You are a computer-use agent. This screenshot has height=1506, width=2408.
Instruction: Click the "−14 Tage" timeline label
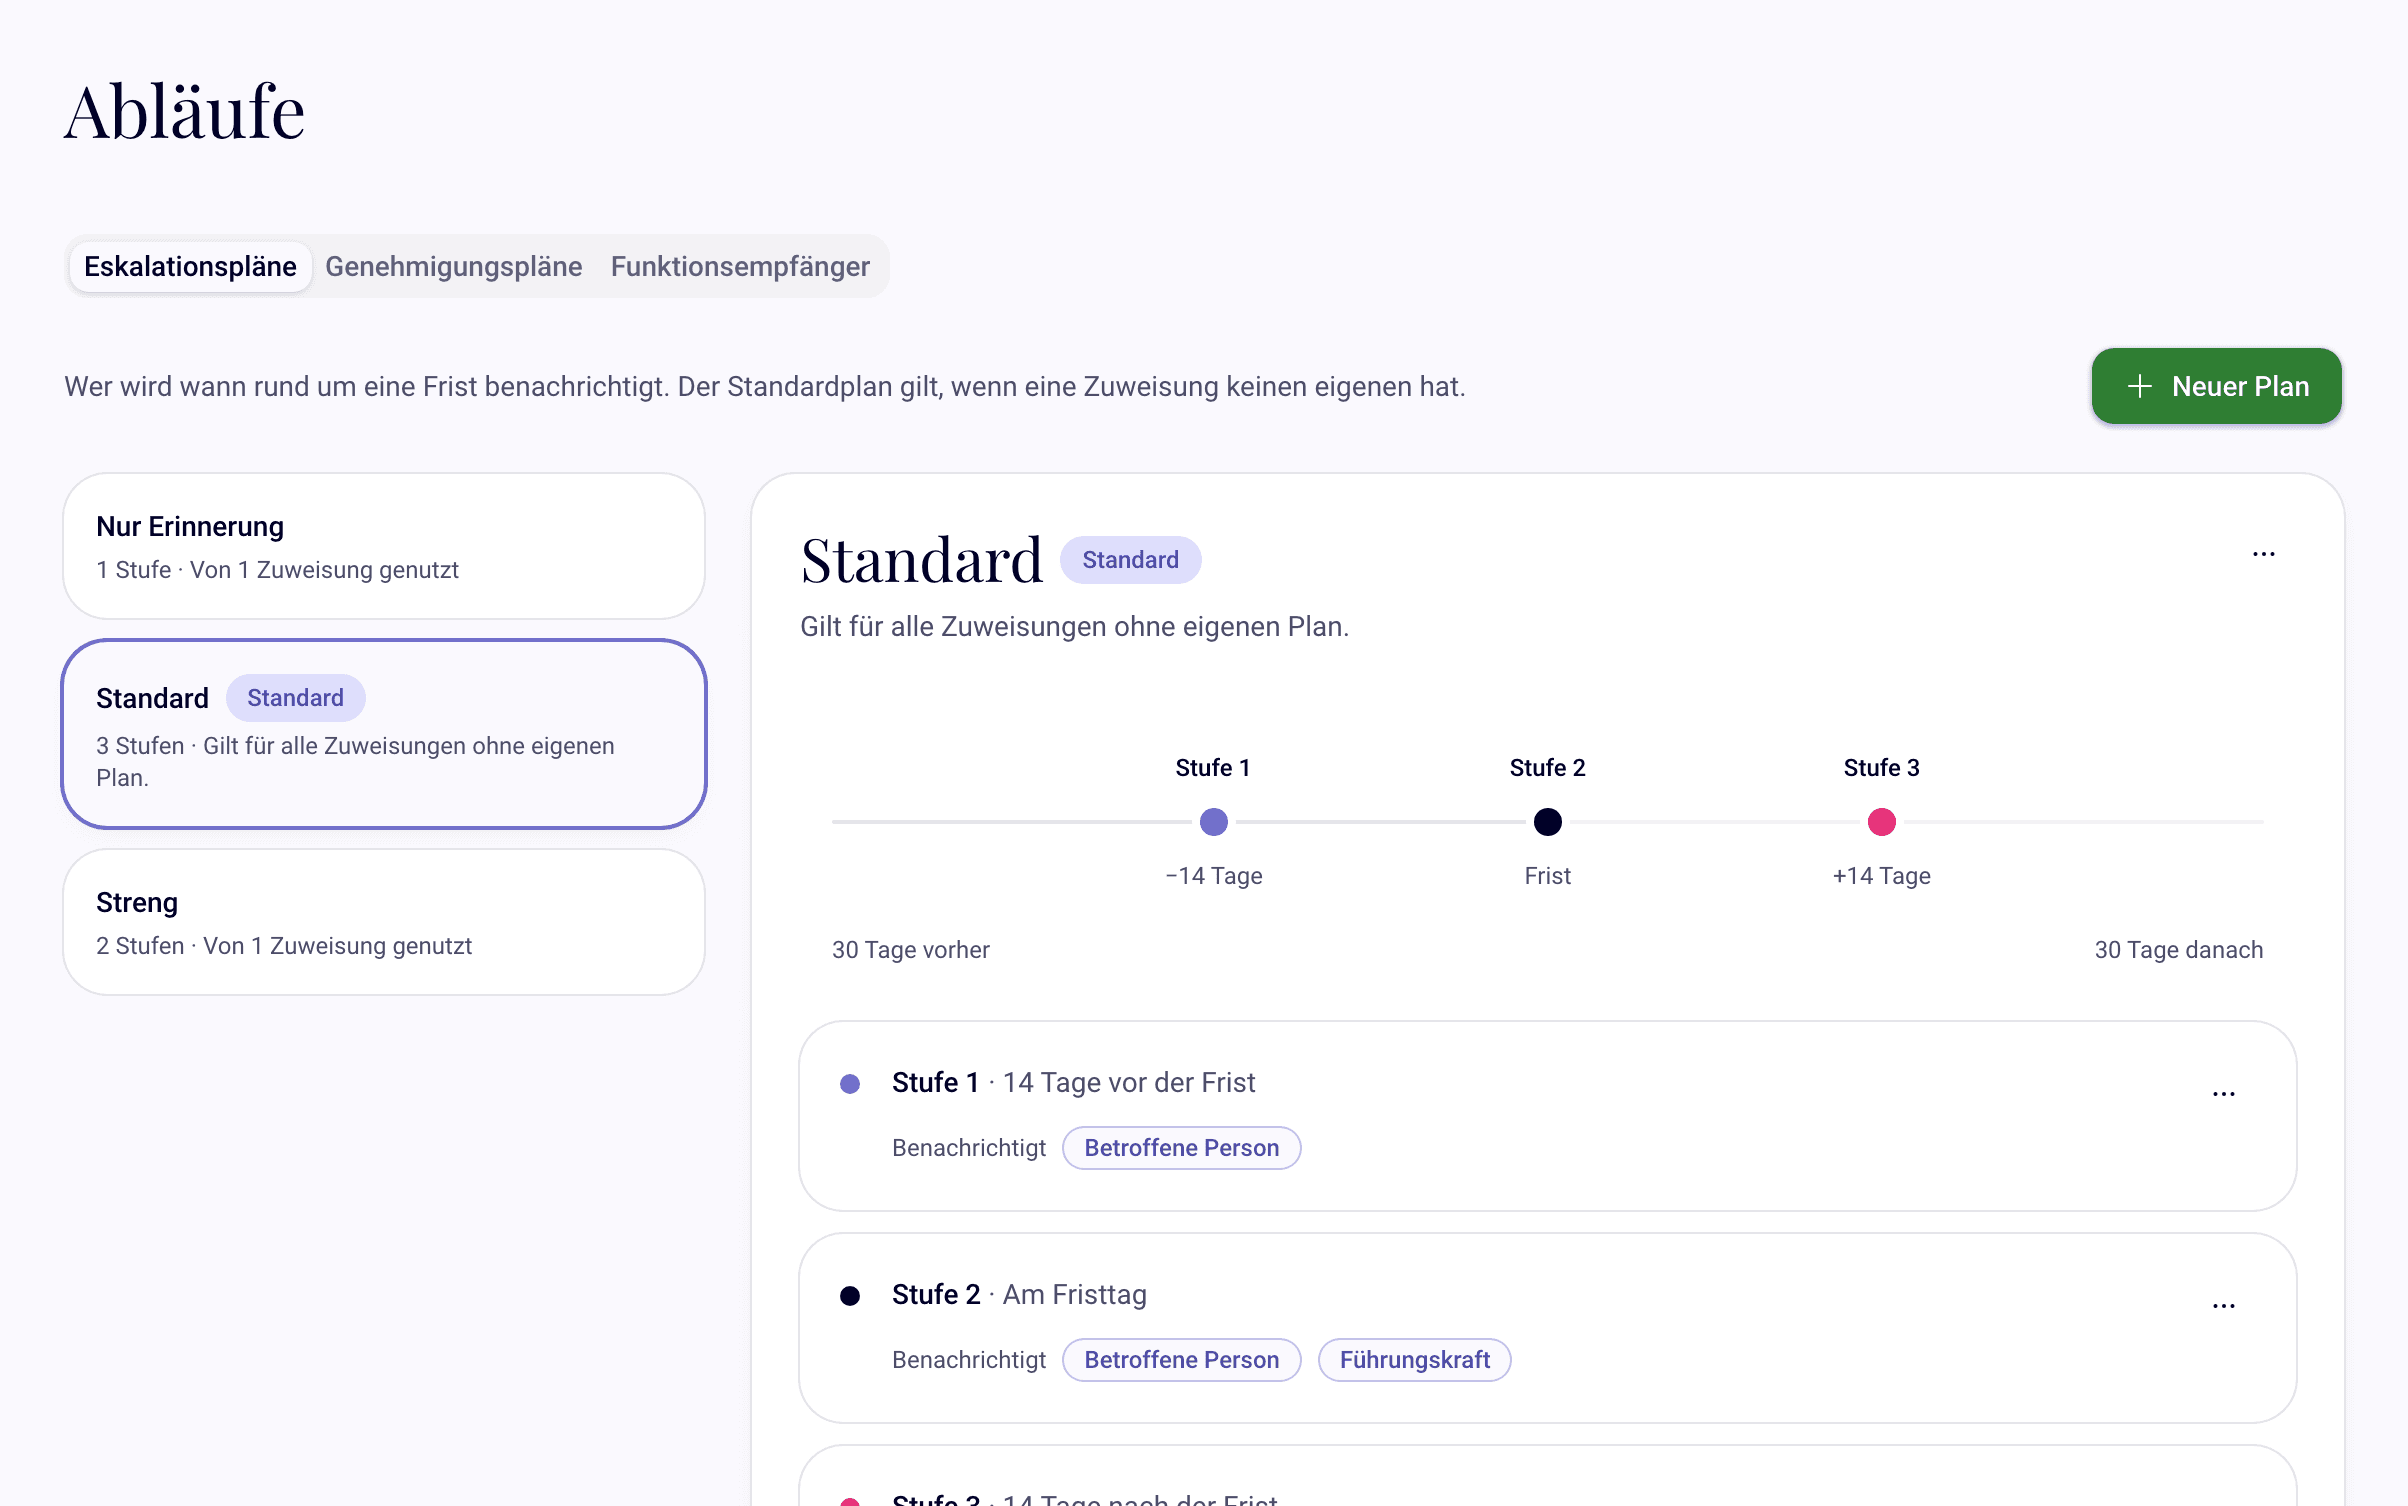click(1214, 876)
